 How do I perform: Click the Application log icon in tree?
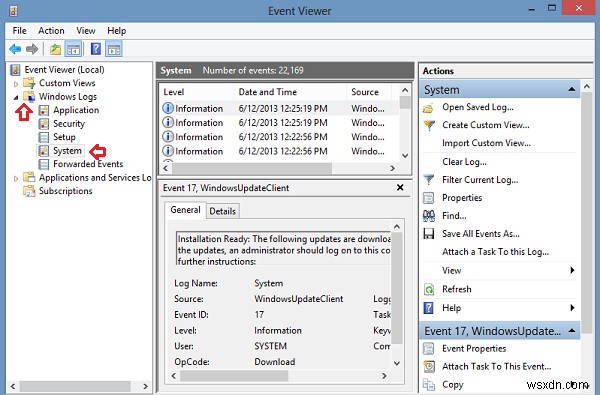pos(44,110)
